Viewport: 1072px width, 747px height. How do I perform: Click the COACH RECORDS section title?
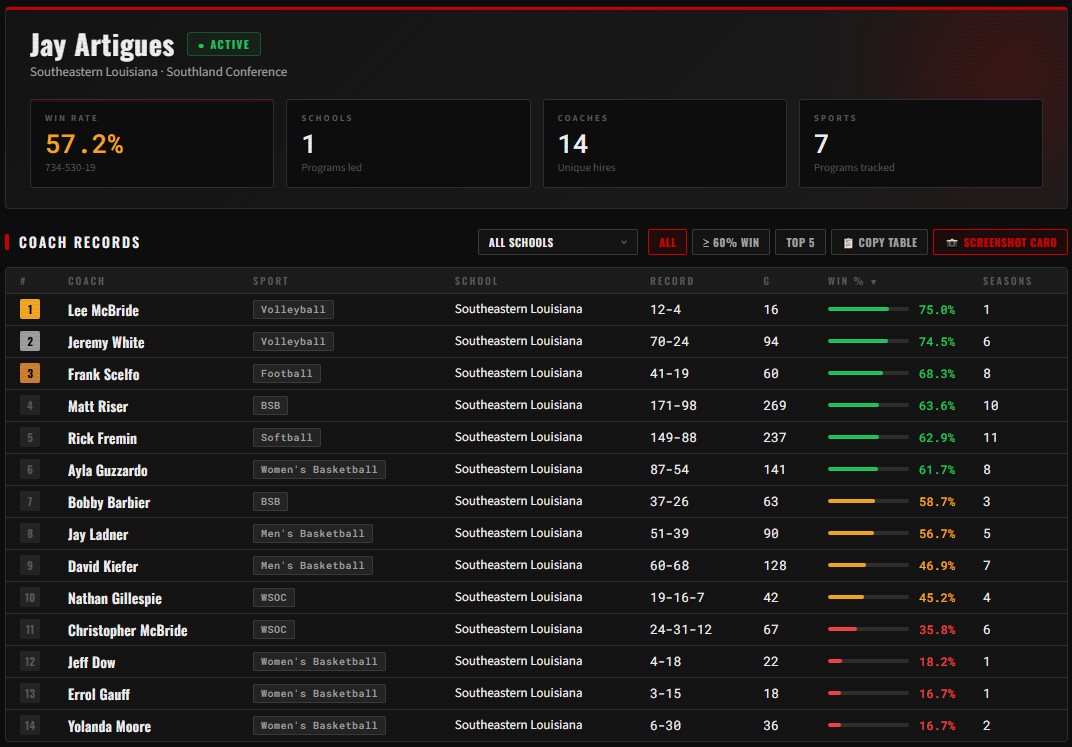click(79, 242)
